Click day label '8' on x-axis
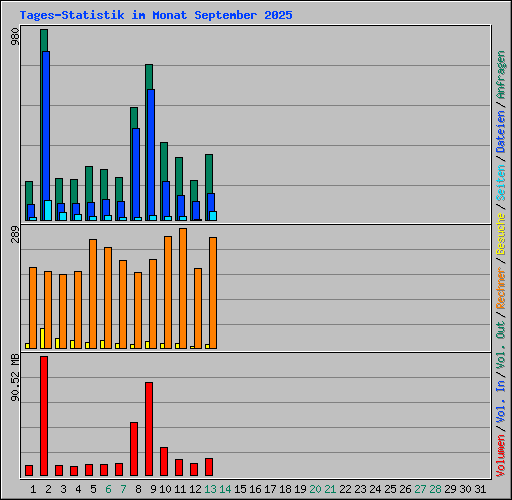The height and width of the screenshot is (500, 512). click(138, 489)
